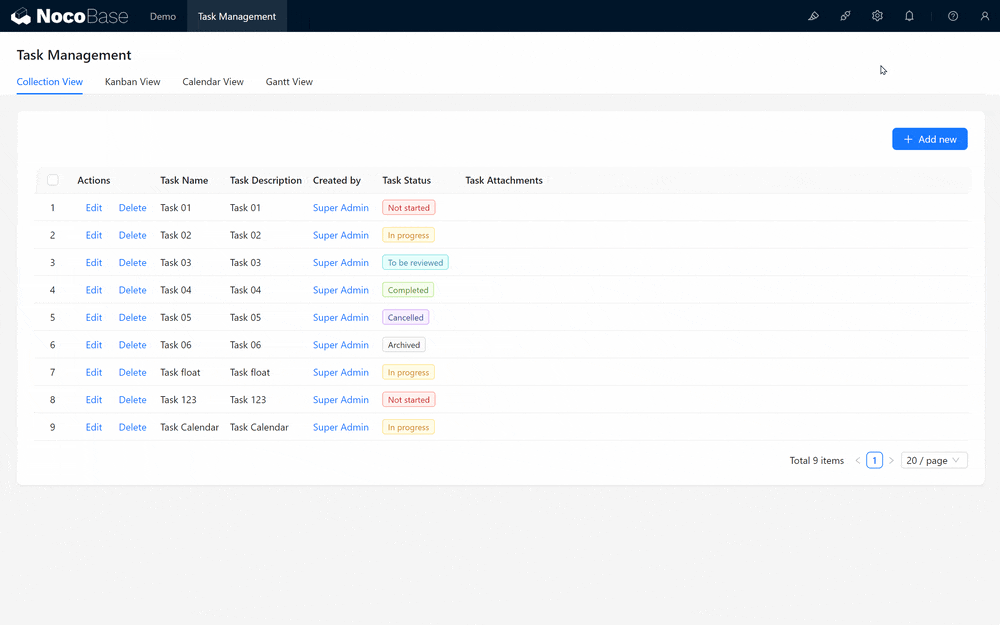This screenshot has height=625, width=1000.
Task: Click the NocoBase logo
Action: pyautogui.click(x=70, y=16)
